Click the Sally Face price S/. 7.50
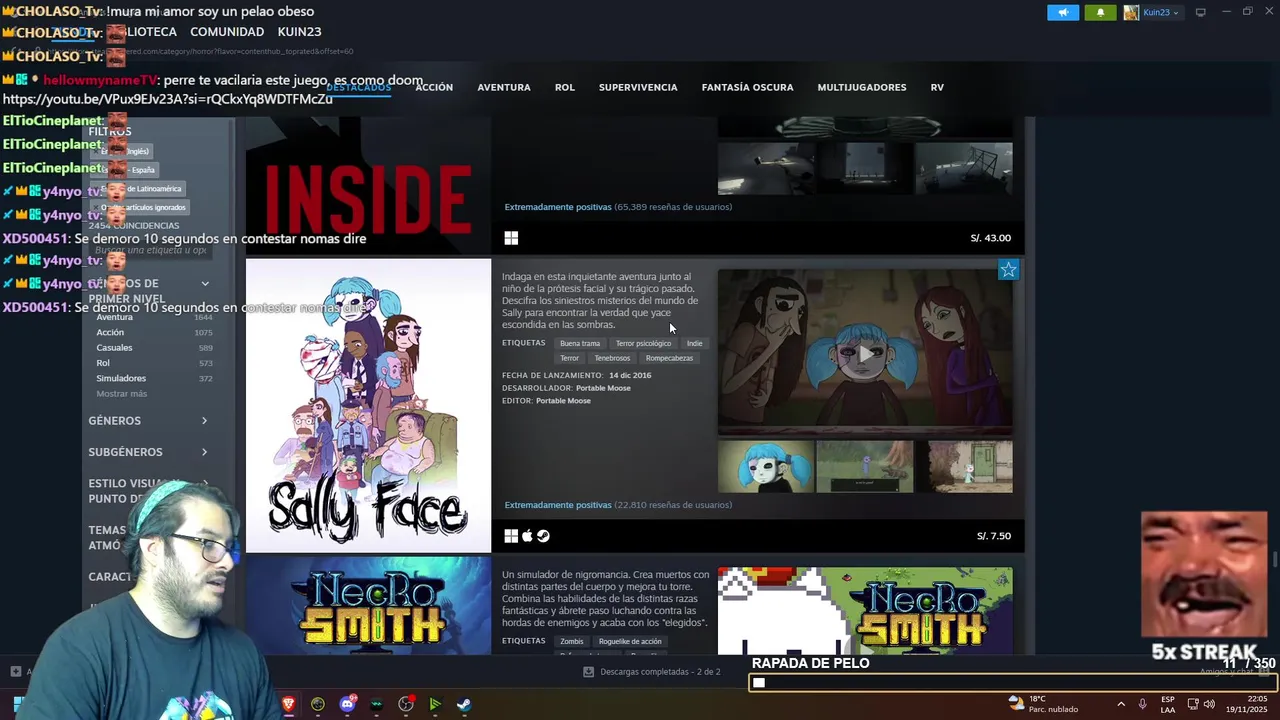The width and height of the screenshot is (1280, 720). click(x=993, y=536)
